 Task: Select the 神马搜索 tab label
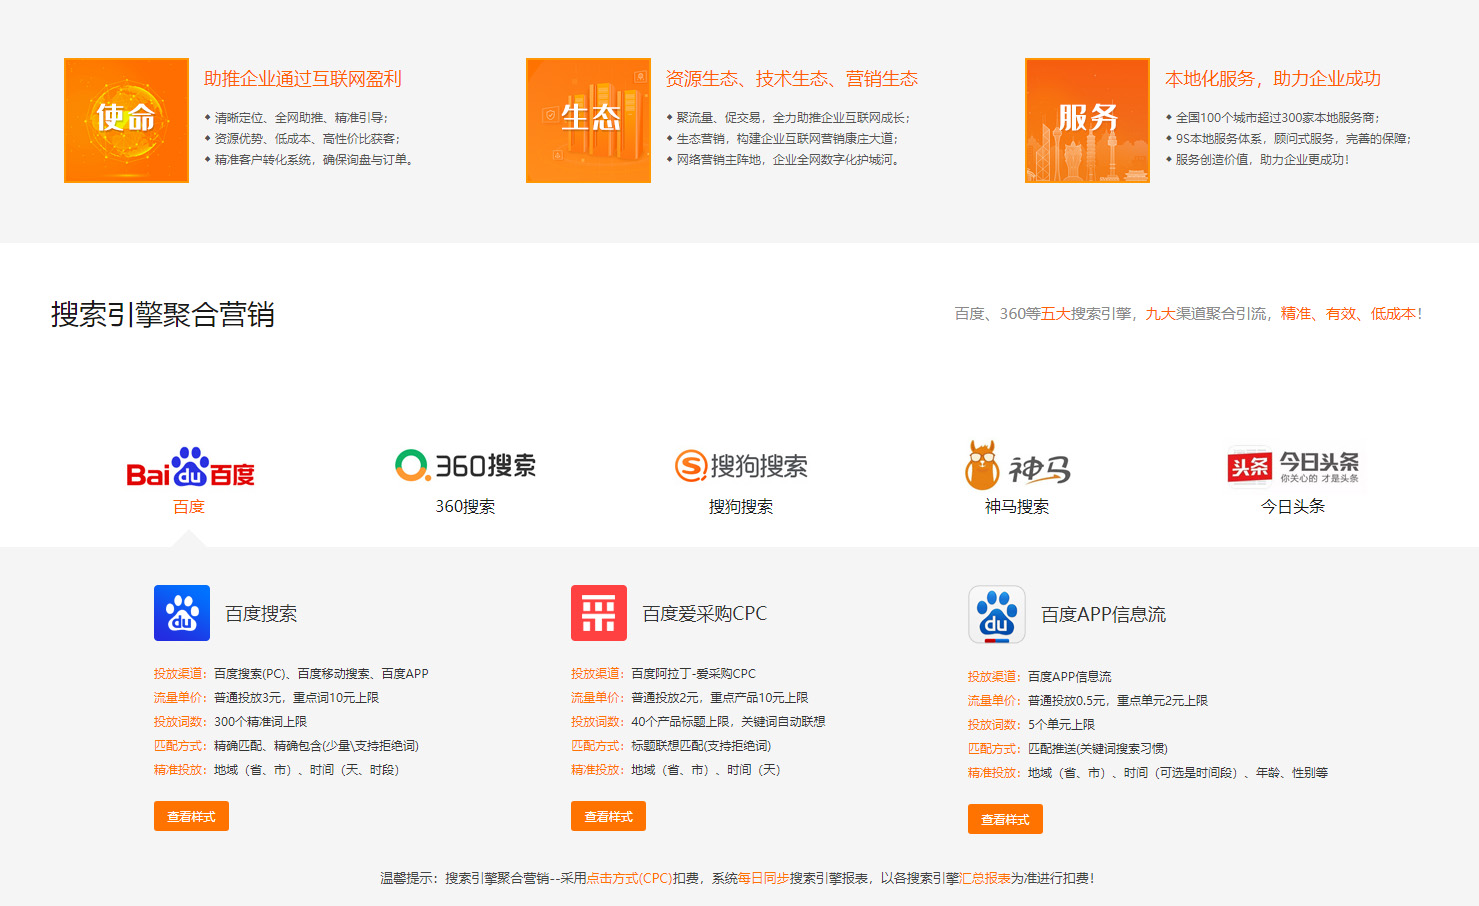(x=1016, y=506)
